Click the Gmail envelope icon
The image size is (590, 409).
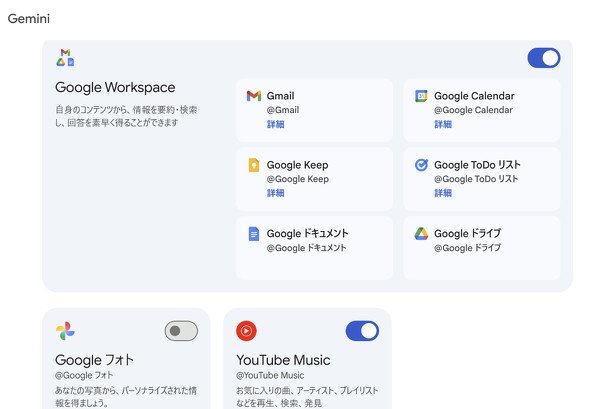pos(254,96)
